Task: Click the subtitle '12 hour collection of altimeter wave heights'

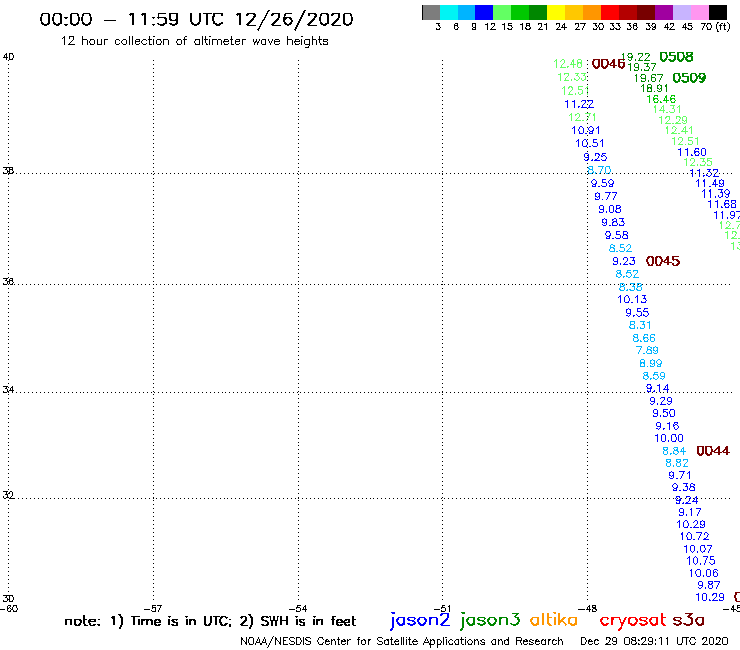Action: pyautogui.click(x=194, y=41)
